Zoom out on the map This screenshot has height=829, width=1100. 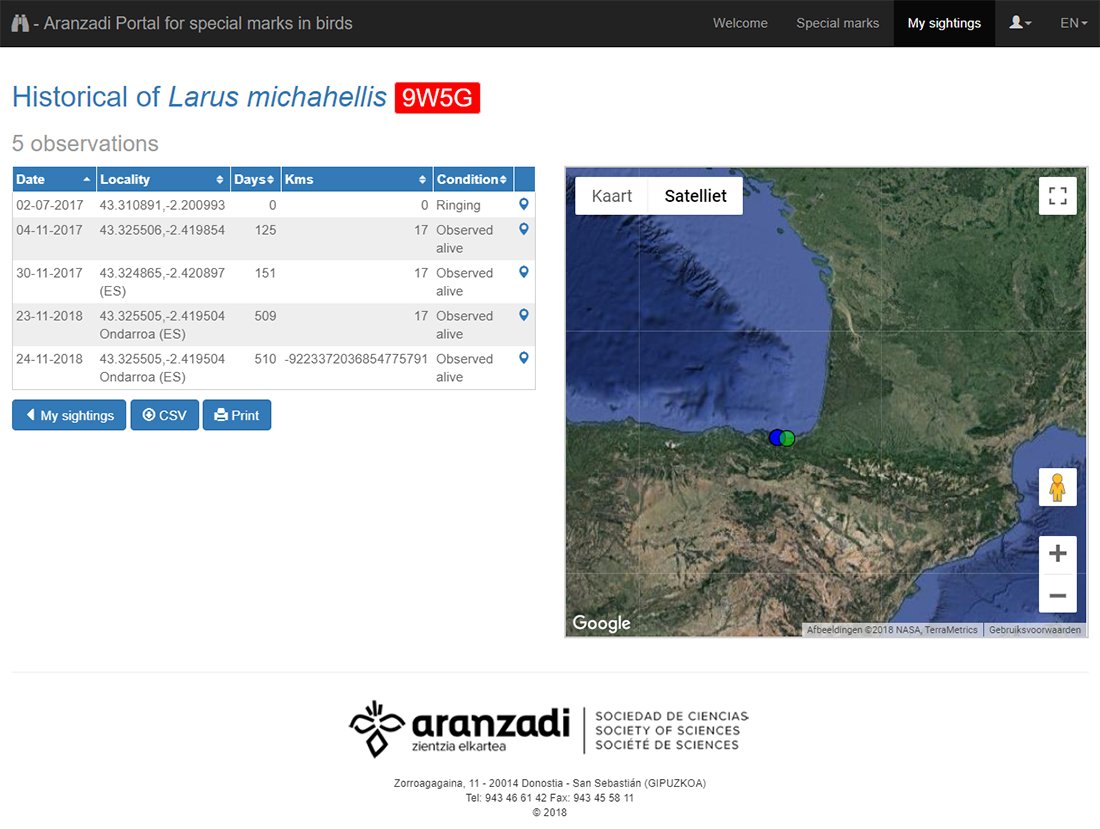[x=1057, y=597]
